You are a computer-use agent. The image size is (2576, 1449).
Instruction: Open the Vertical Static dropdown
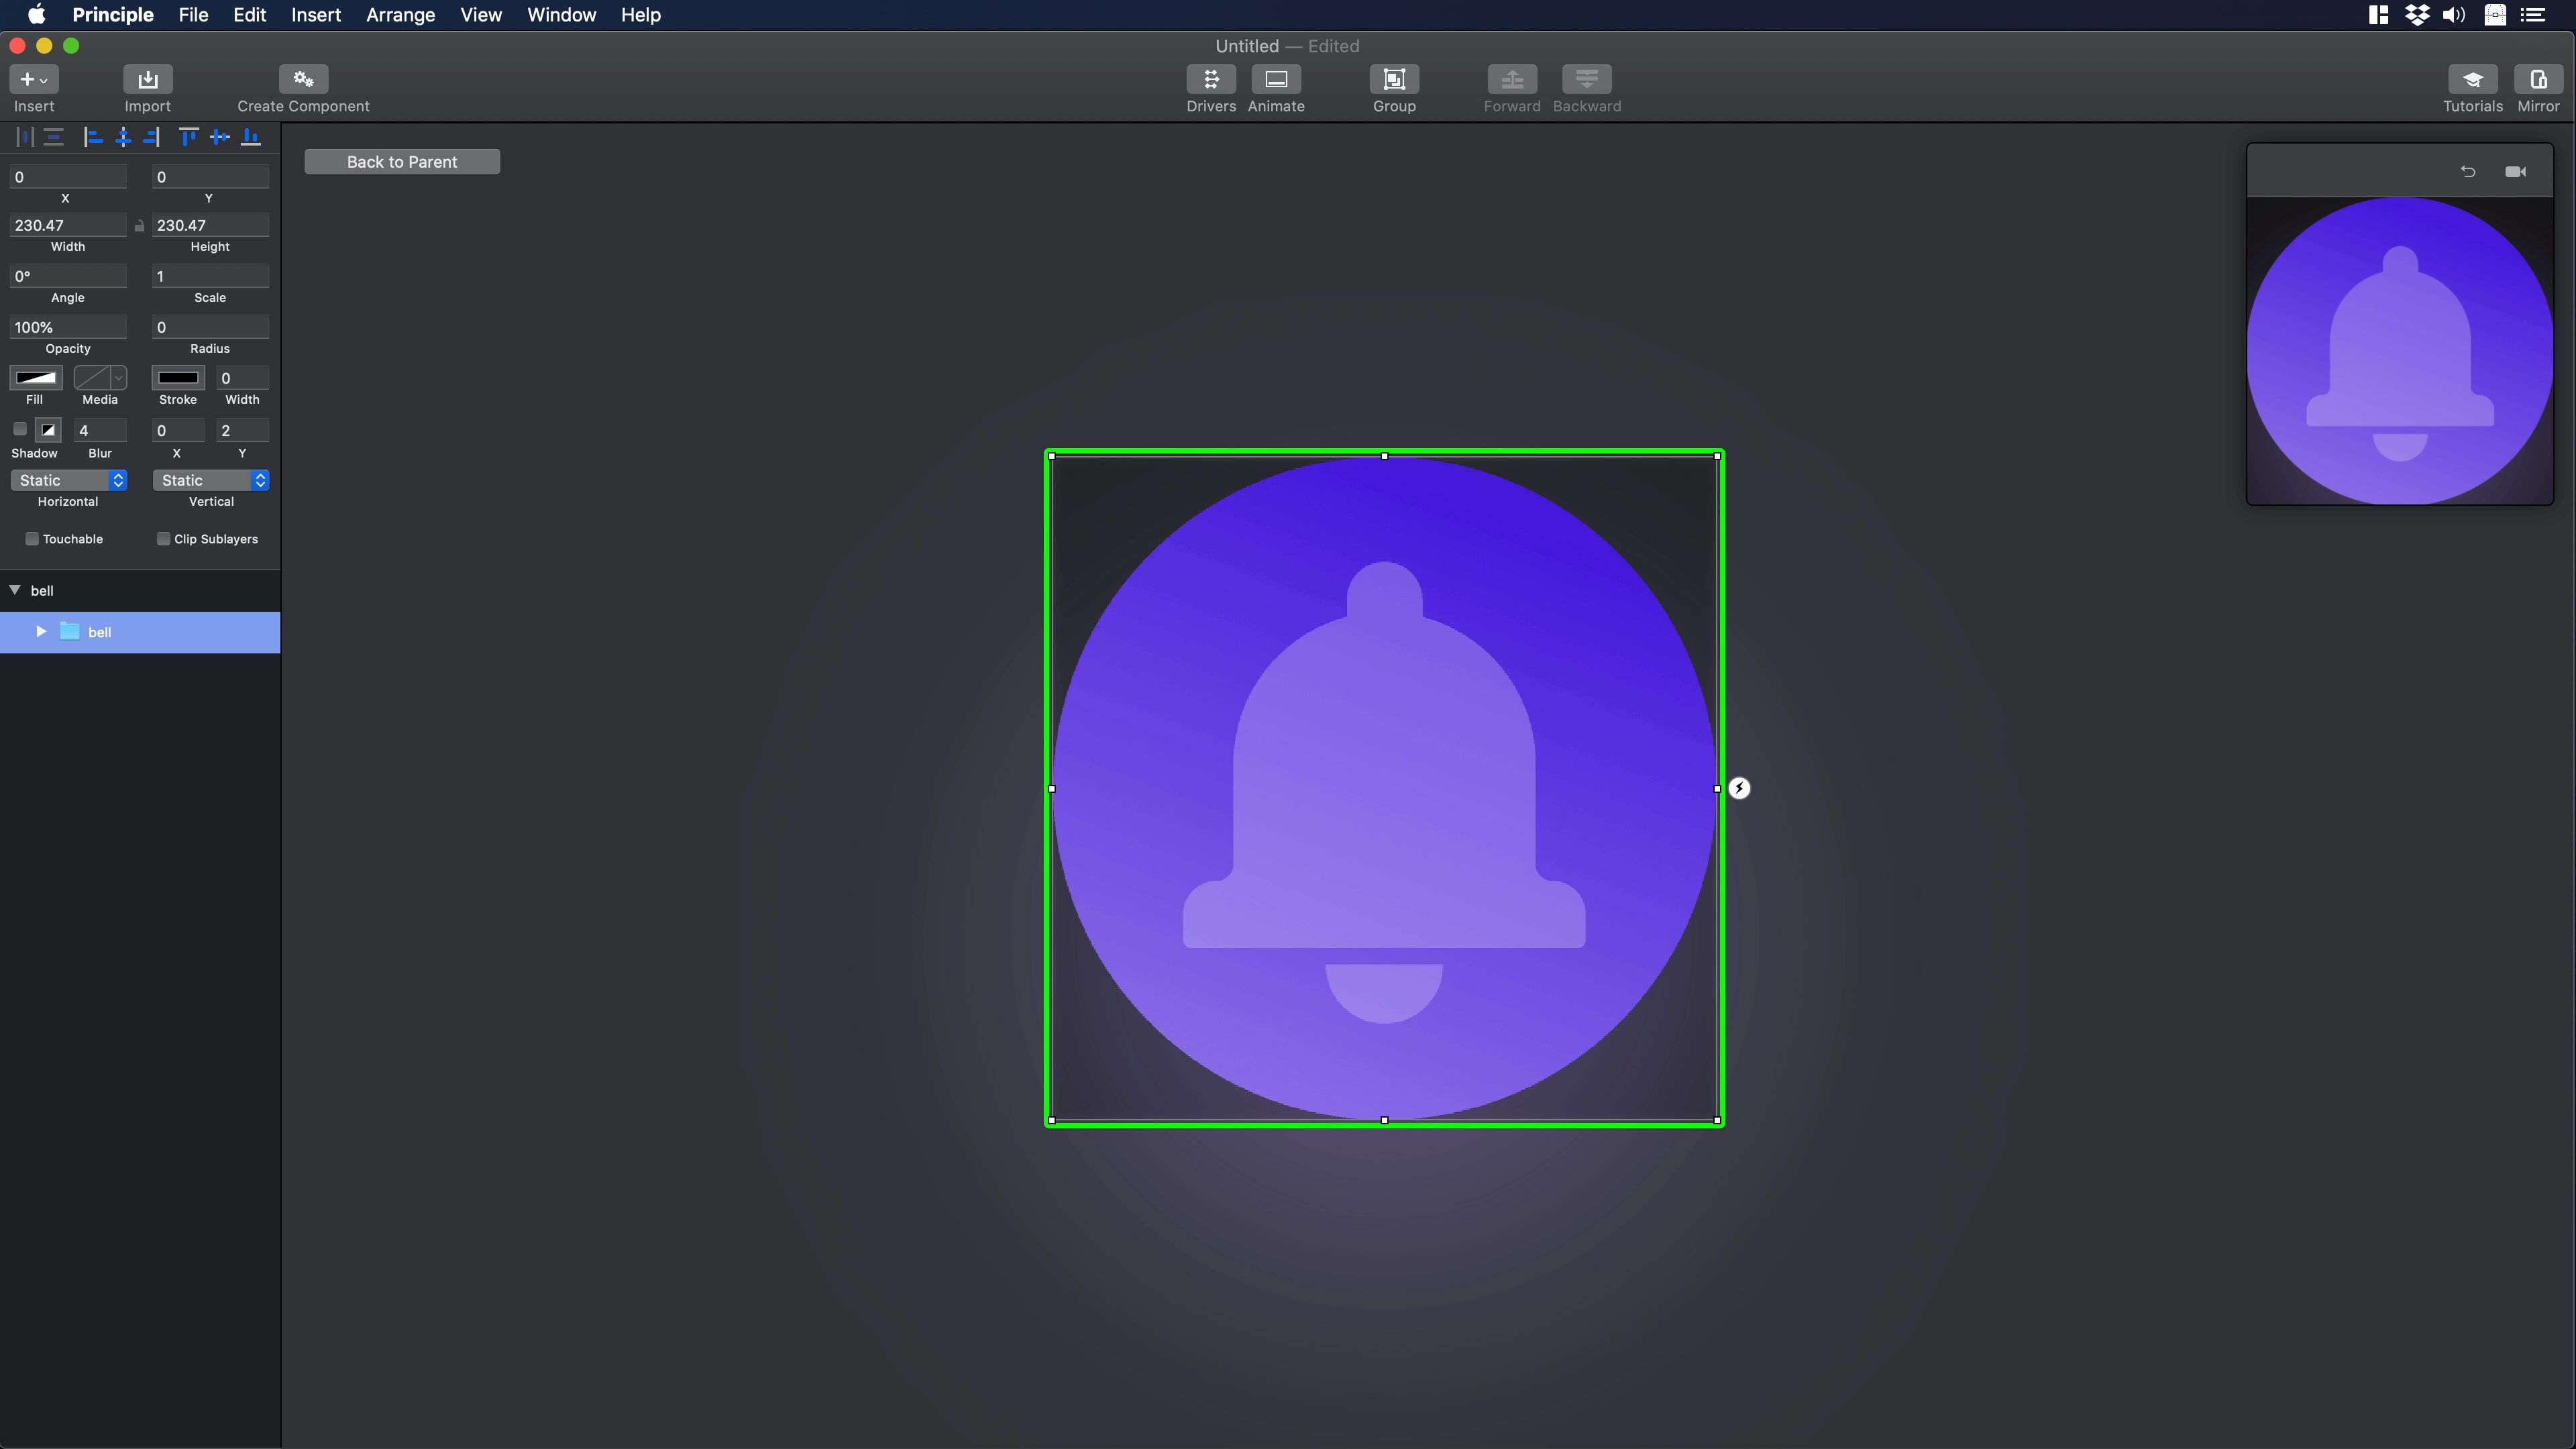pyautogui.click(x=210, y=481)
